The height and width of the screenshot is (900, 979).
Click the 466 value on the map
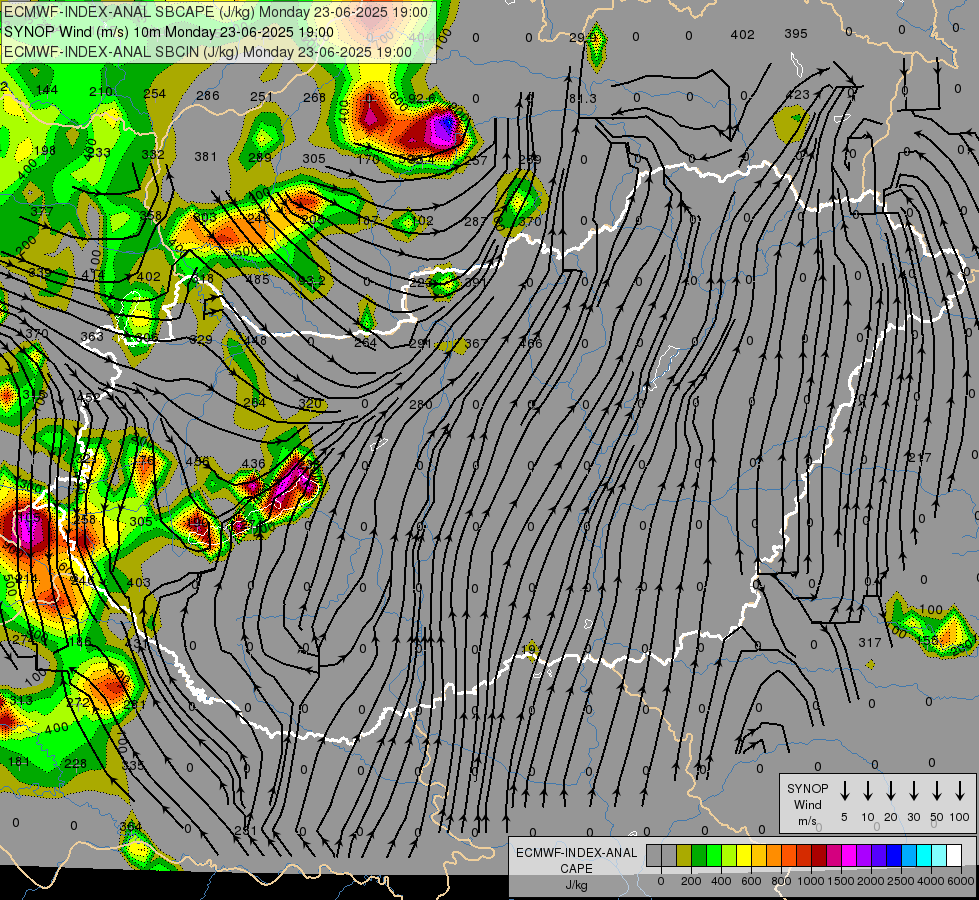531,343
